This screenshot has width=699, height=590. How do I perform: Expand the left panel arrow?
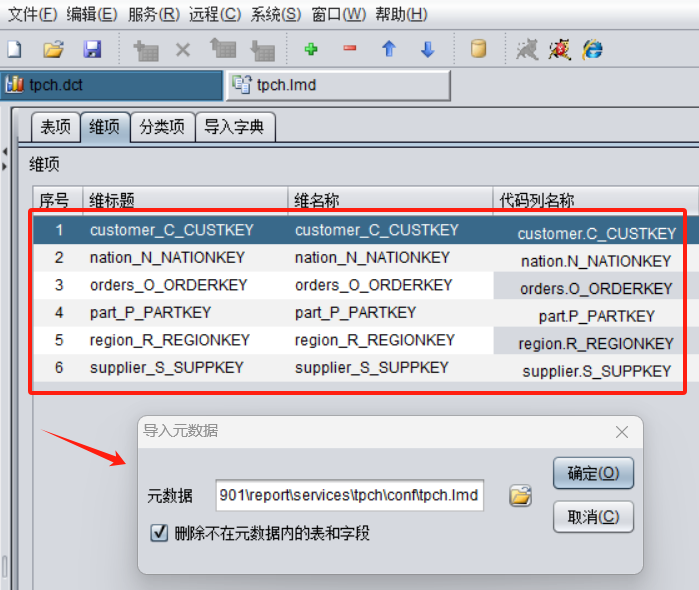pos(5,167)
